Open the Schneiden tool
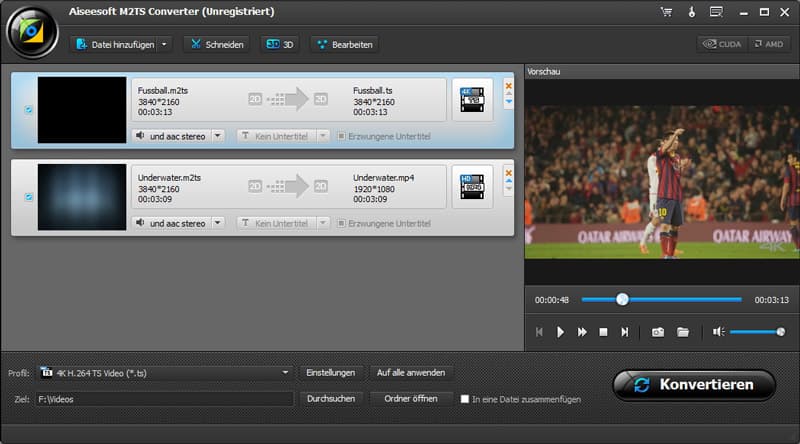800x444 pixels. [x=217, y=44]
